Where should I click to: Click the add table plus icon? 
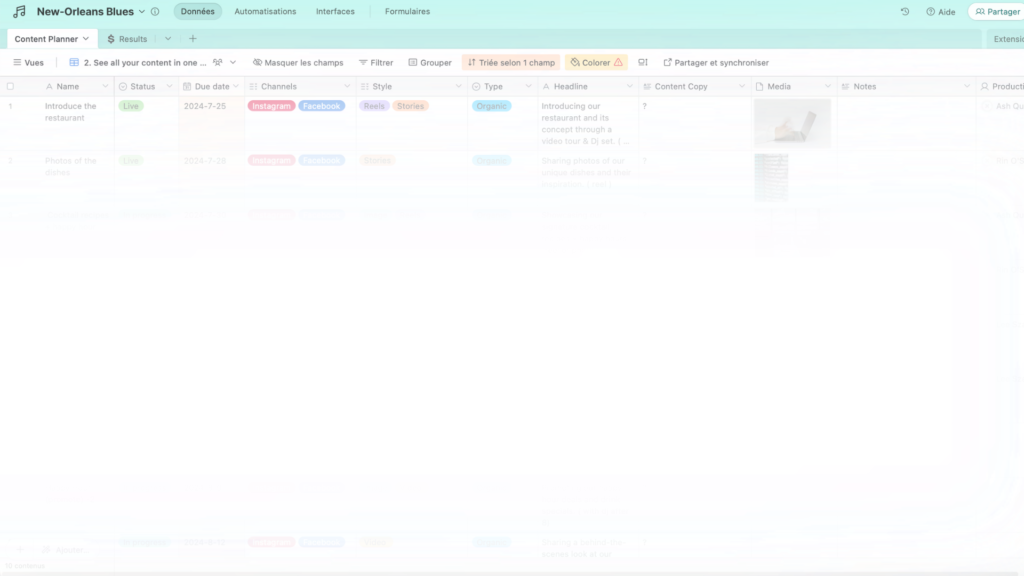click(x=193, y=39)
